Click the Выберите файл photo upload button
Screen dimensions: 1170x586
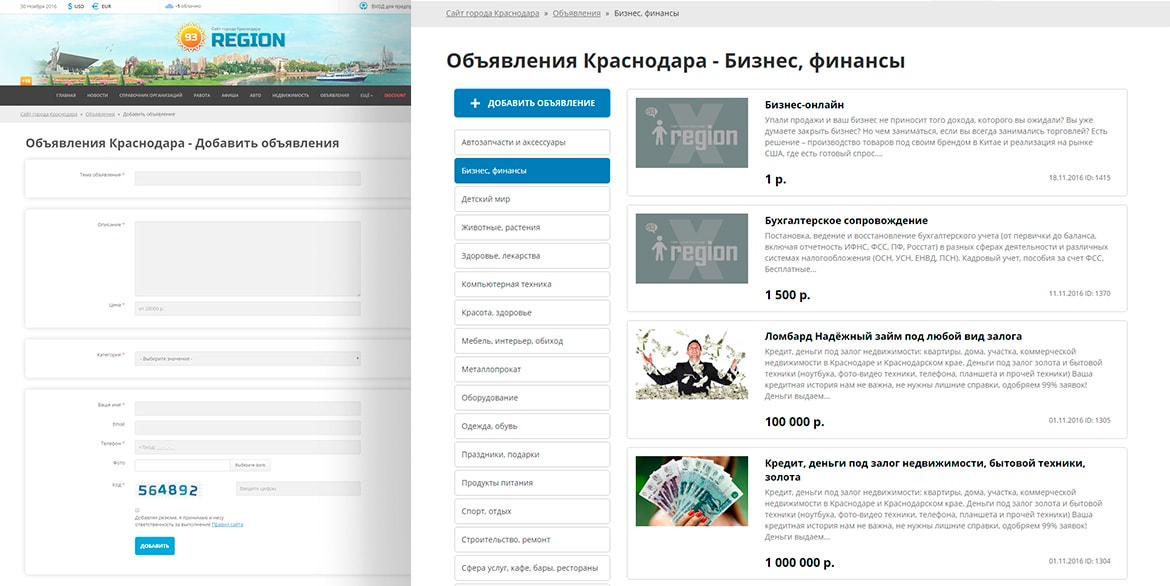250,465
